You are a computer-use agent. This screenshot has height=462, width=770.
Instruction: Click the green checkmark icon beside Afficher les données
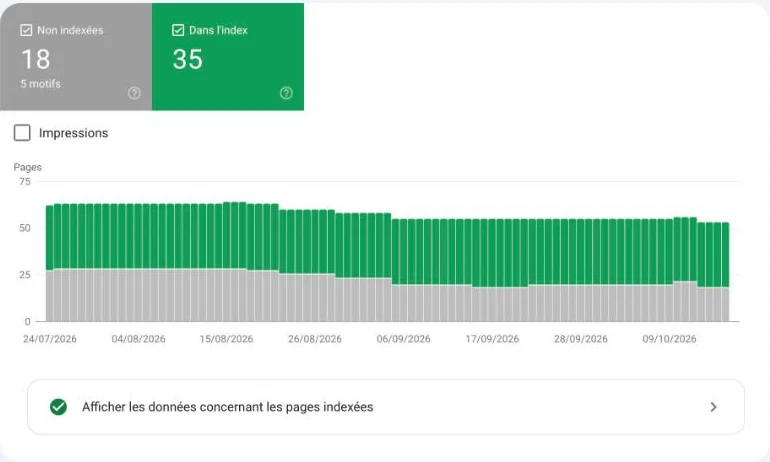(x=58, y=407)
